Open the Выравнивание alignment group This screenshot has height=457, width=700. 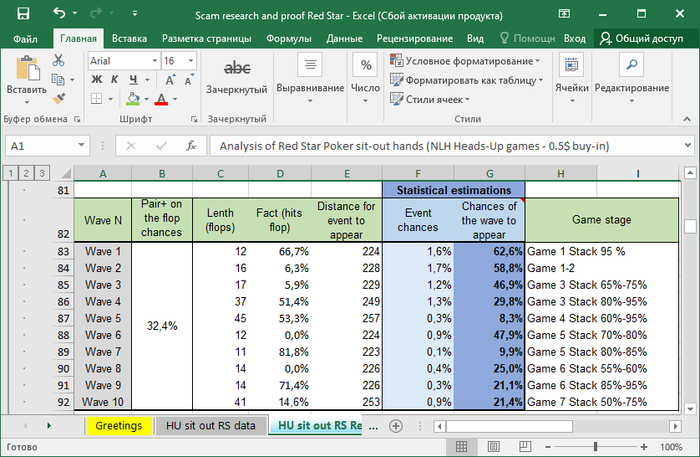point(310,80)
